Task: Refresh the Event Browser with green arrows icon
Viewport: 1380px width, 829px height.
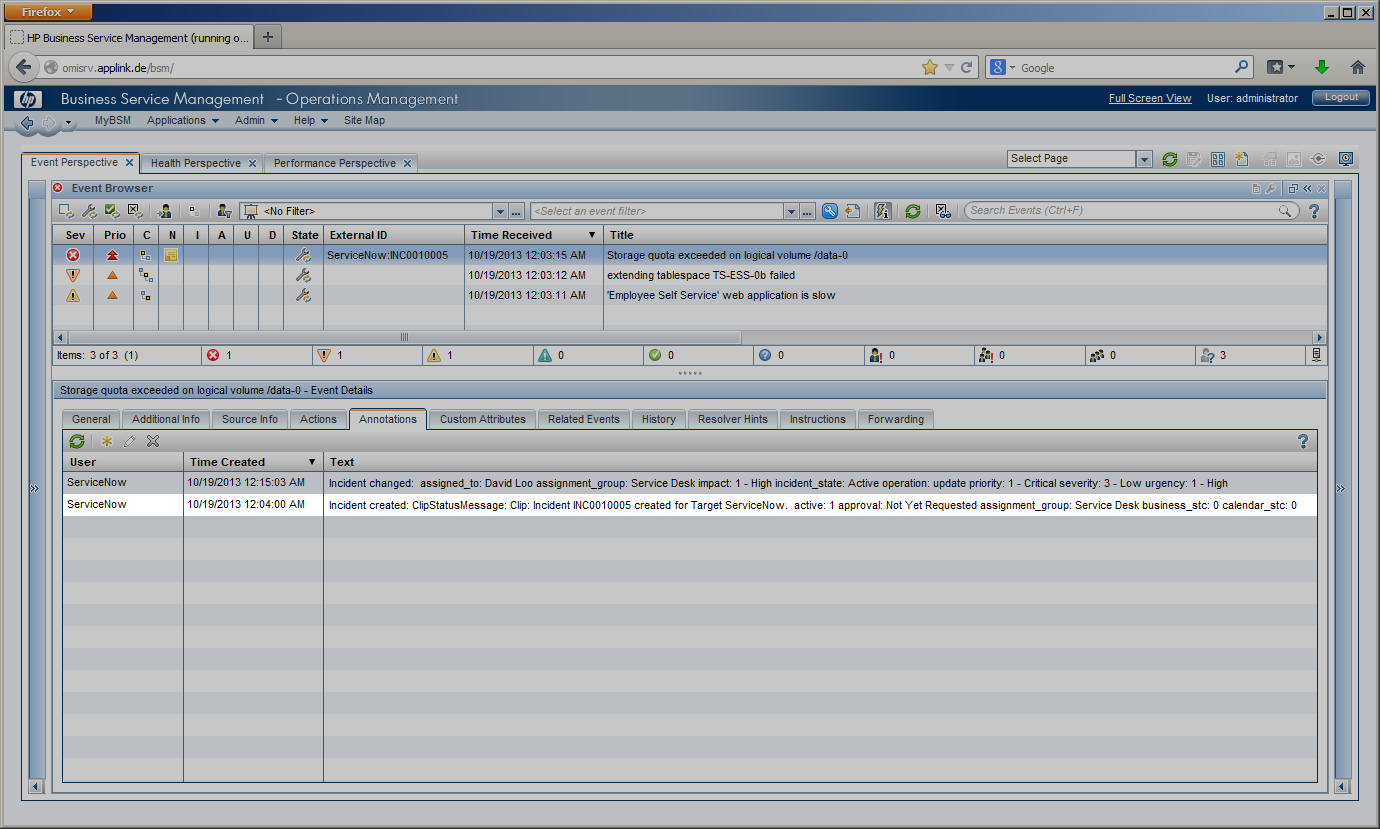Action: pyautogui.click(x=912, y=211)
